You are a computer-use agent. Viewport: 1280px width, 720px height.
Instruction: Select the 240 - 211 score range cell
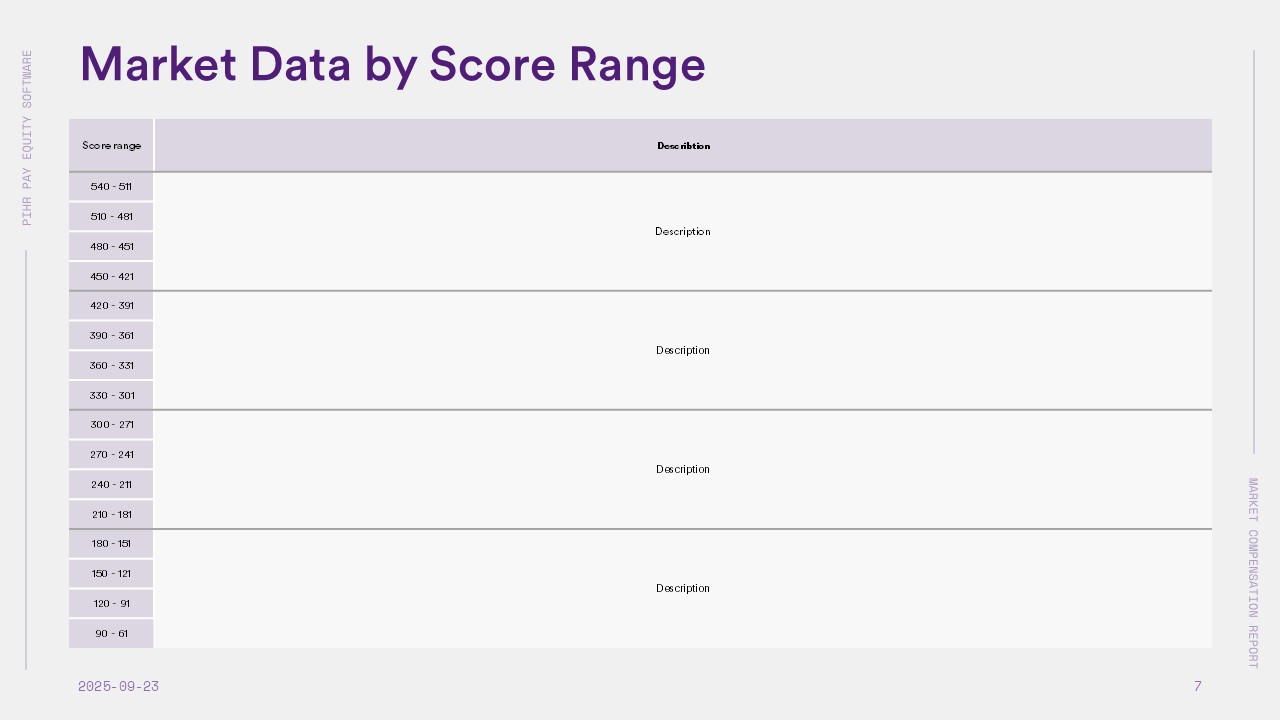[x=111, y=485]
